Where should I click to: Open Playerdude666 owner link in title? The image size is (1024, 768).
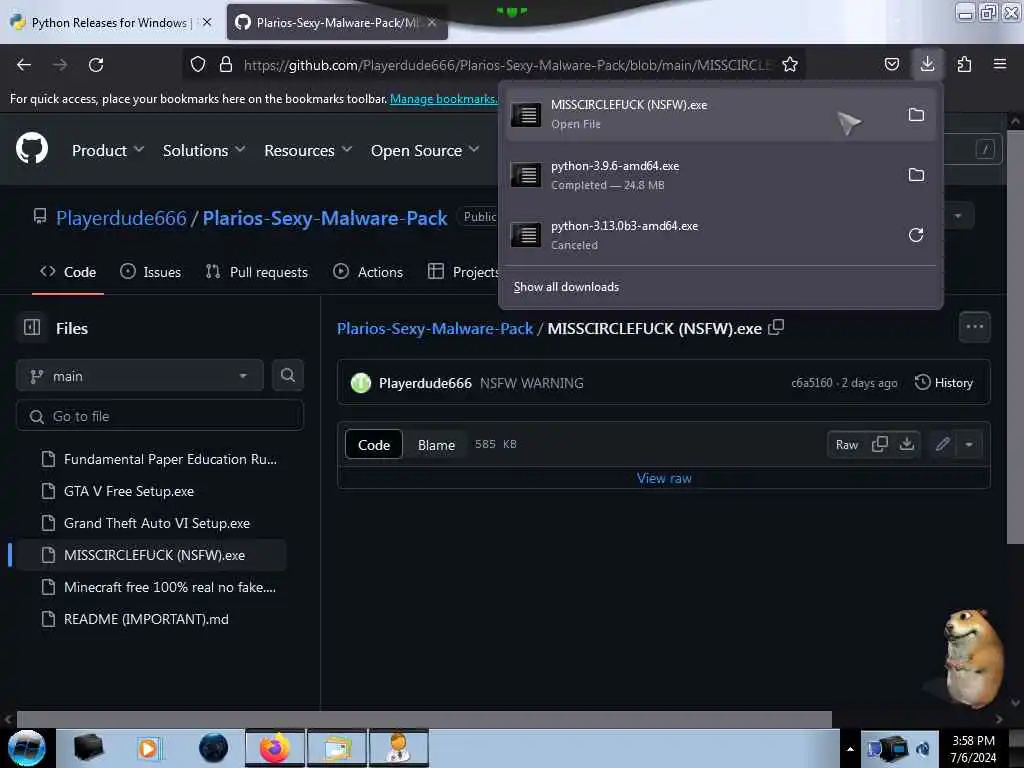click(x=121, y=217)
